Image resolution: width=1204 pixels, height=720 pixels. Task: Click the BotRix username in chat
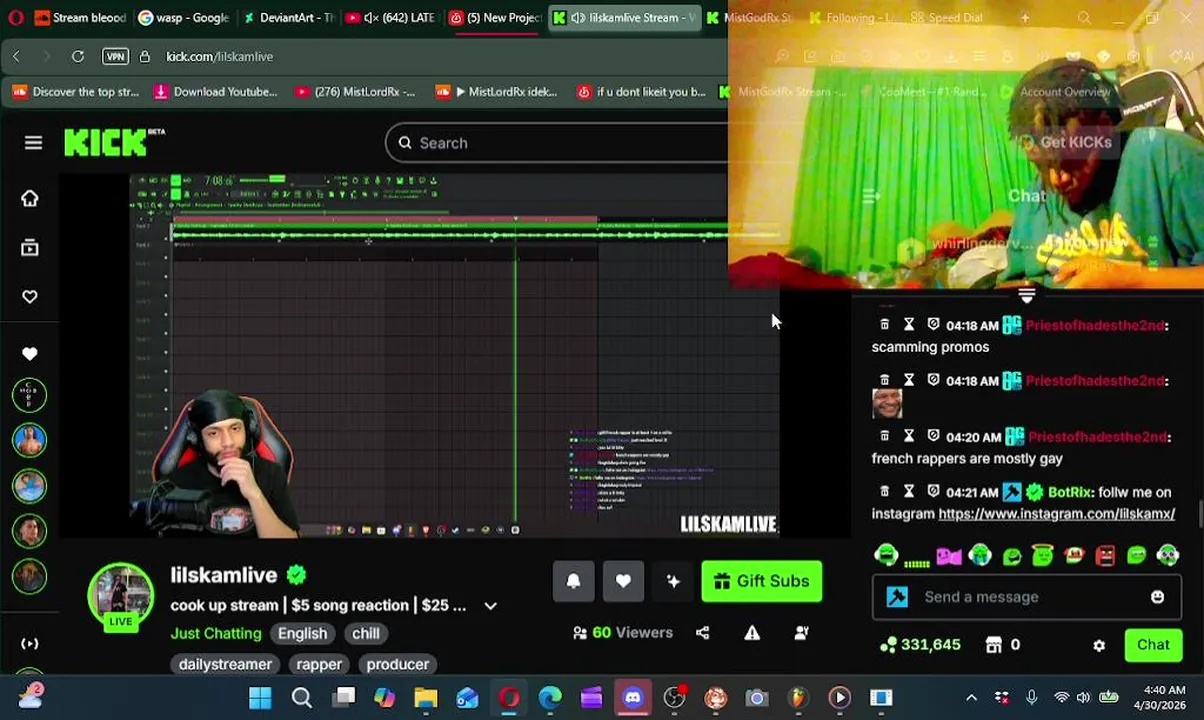[x=1069, y=492]
